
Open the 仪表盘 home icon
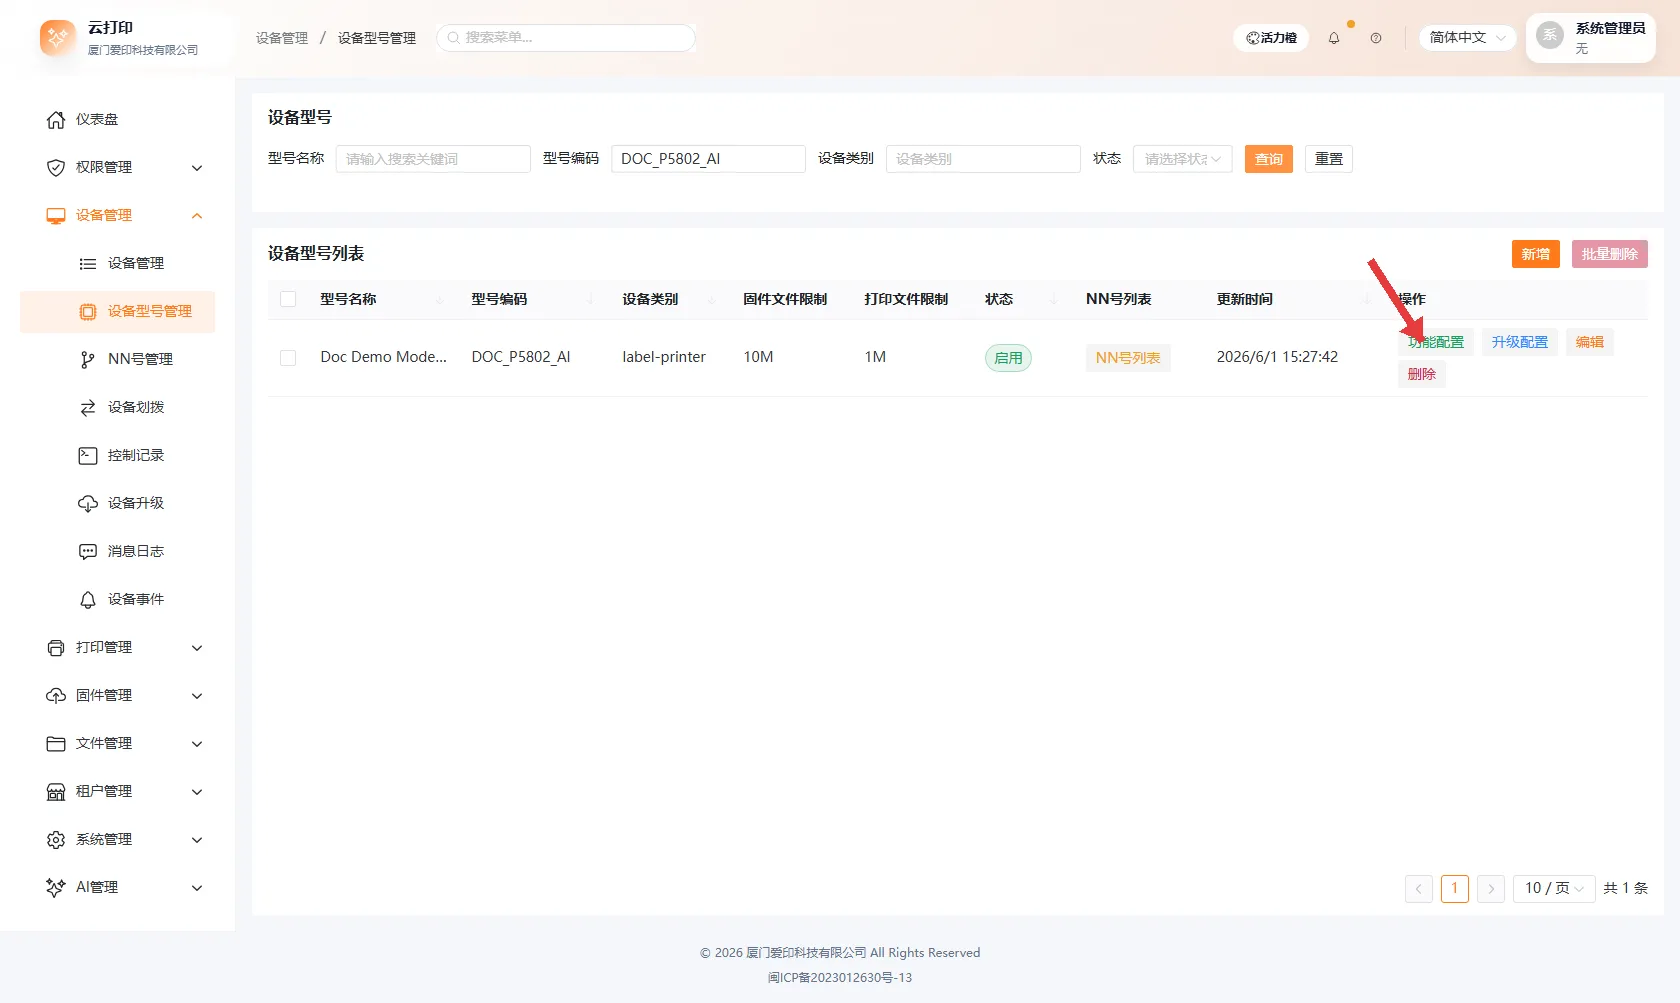tap(56, 120)
